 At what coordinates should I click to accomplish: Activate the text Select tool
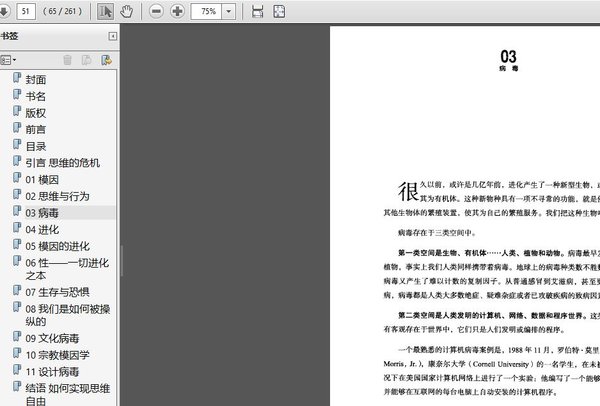click(105, 11)
